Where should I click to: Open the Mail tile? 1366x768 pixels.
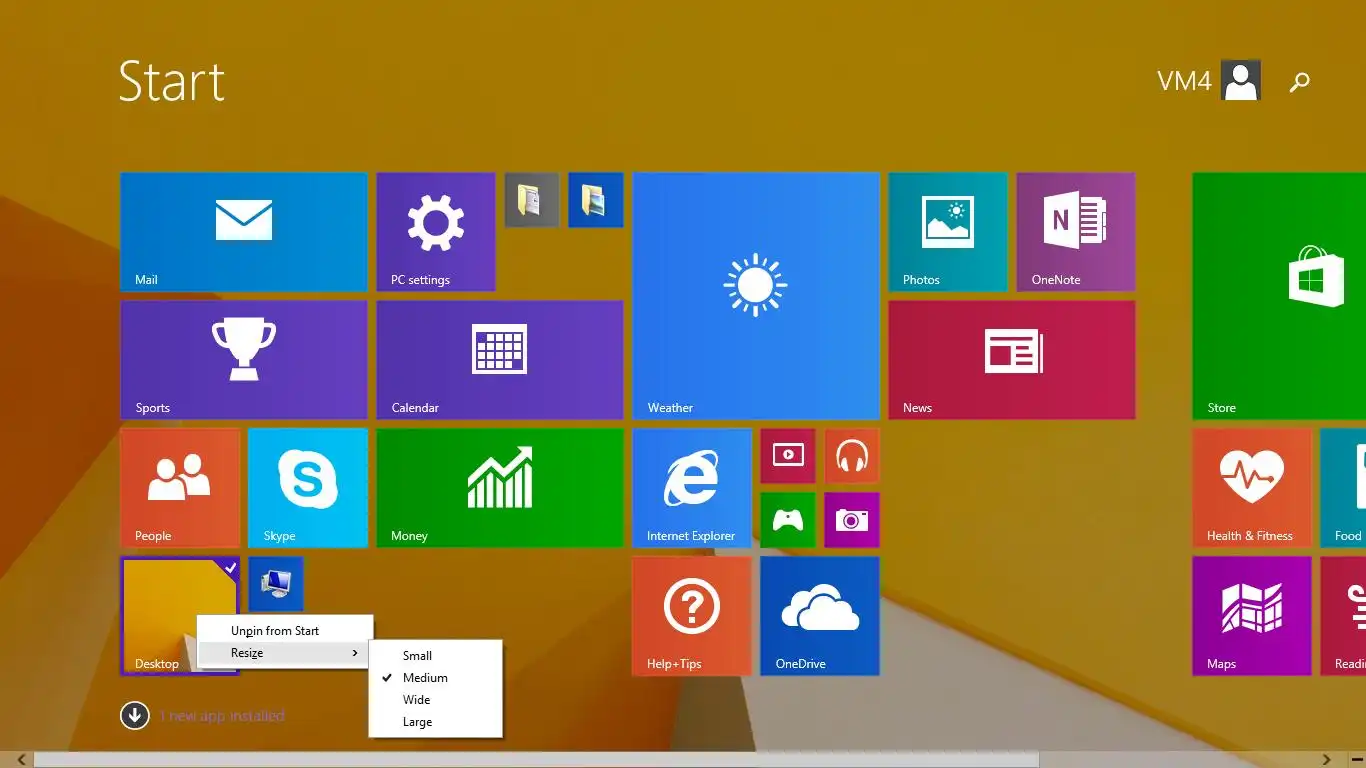244,232
